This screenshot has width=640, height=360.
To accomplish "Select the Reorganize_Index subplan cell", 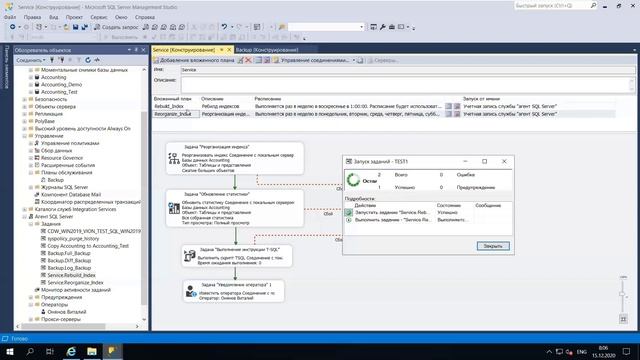I will click(176, 114).
